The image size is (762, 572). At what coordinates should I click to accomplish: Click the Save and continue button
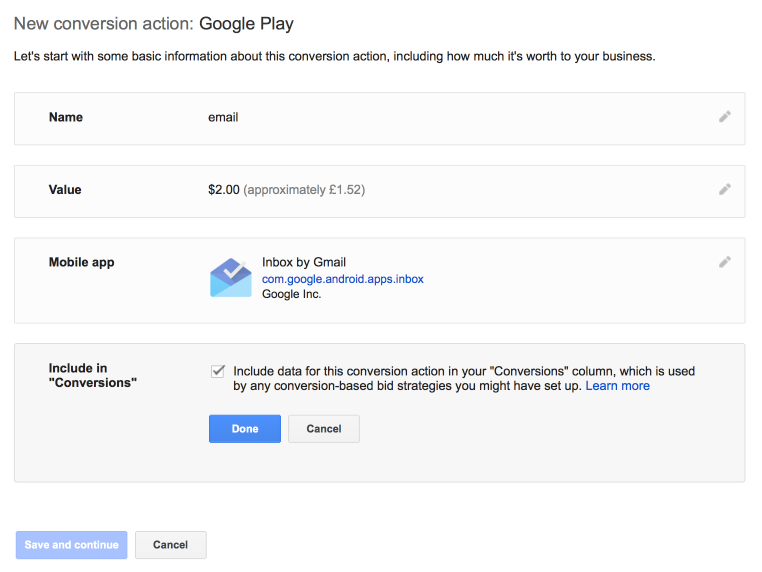point(71,545)
